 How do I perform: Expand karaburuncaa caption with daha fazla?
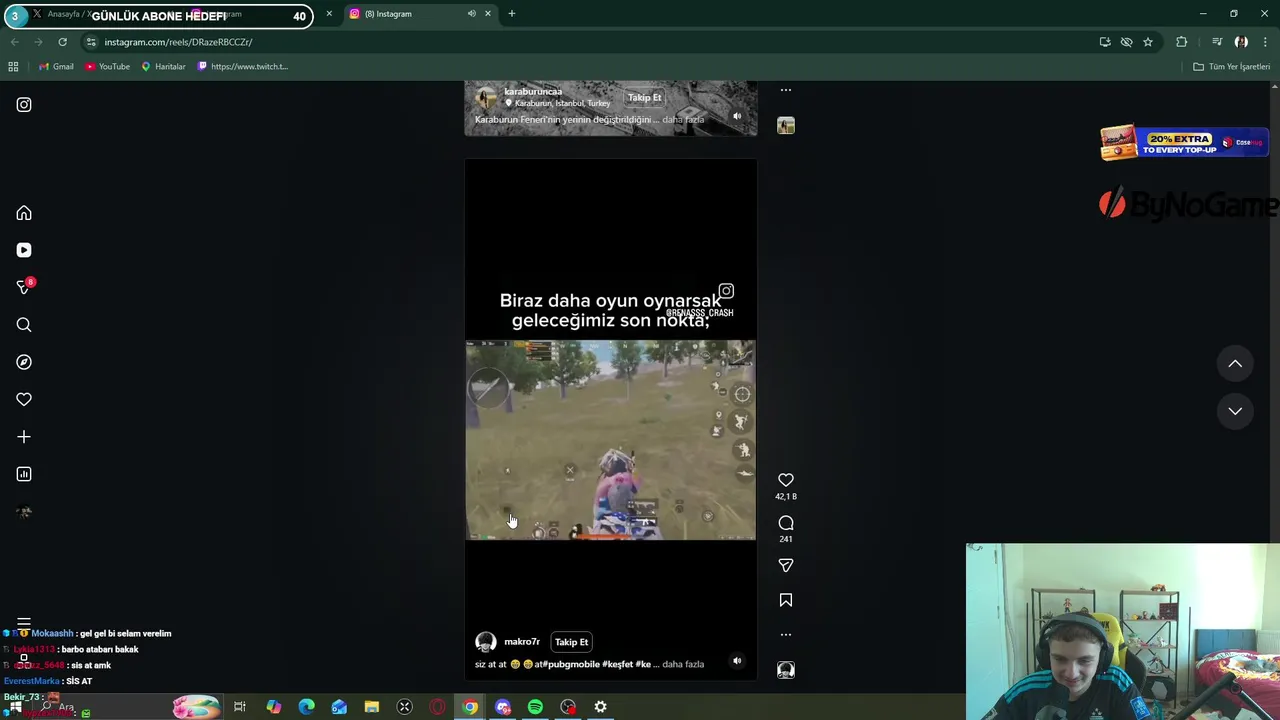[683, 120]
